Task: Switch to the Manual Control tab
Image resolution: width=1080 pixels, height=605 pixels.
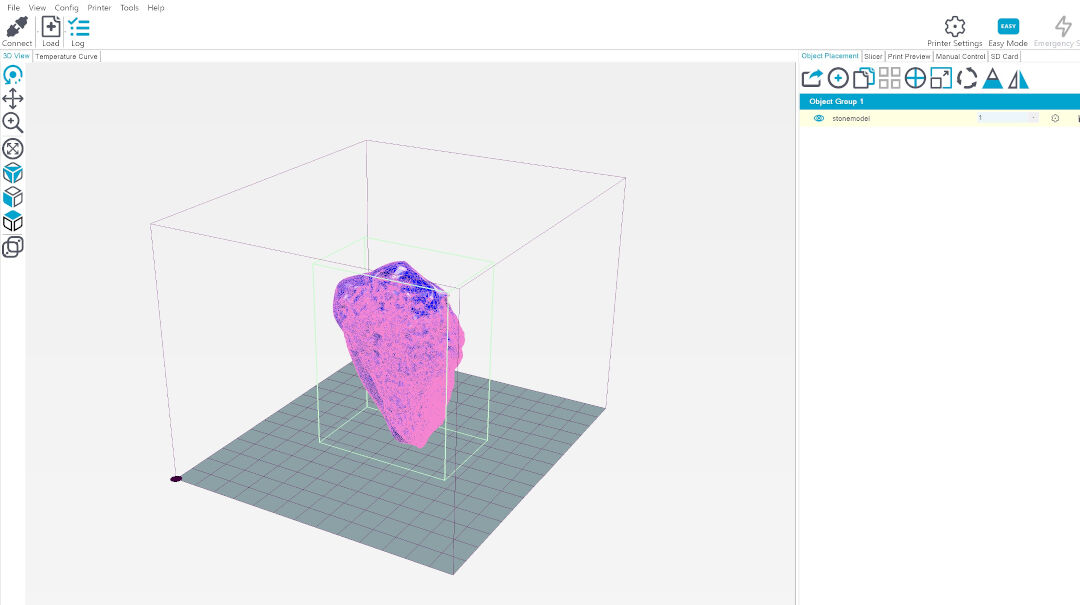Action: [x=960, y=57]
